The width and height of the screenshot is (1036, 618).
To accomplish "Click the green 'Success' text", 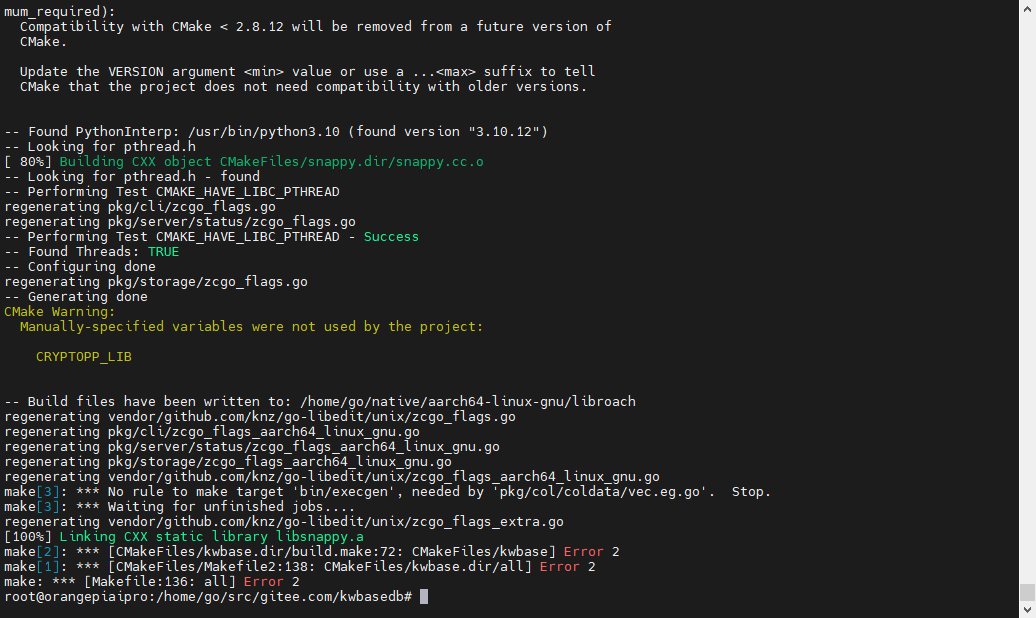I will pos(391,237).
